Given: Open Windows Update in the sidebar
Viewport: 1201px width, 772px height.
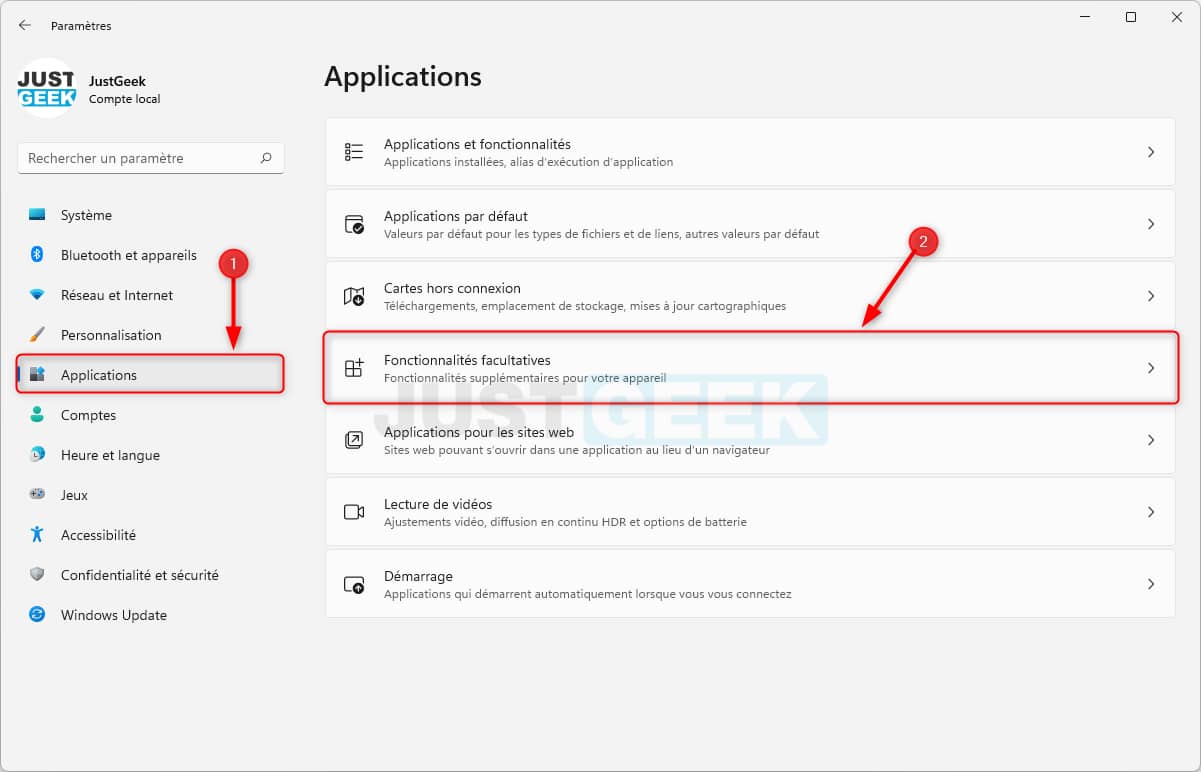Looking at the screenshot, I should pos(151,615).
